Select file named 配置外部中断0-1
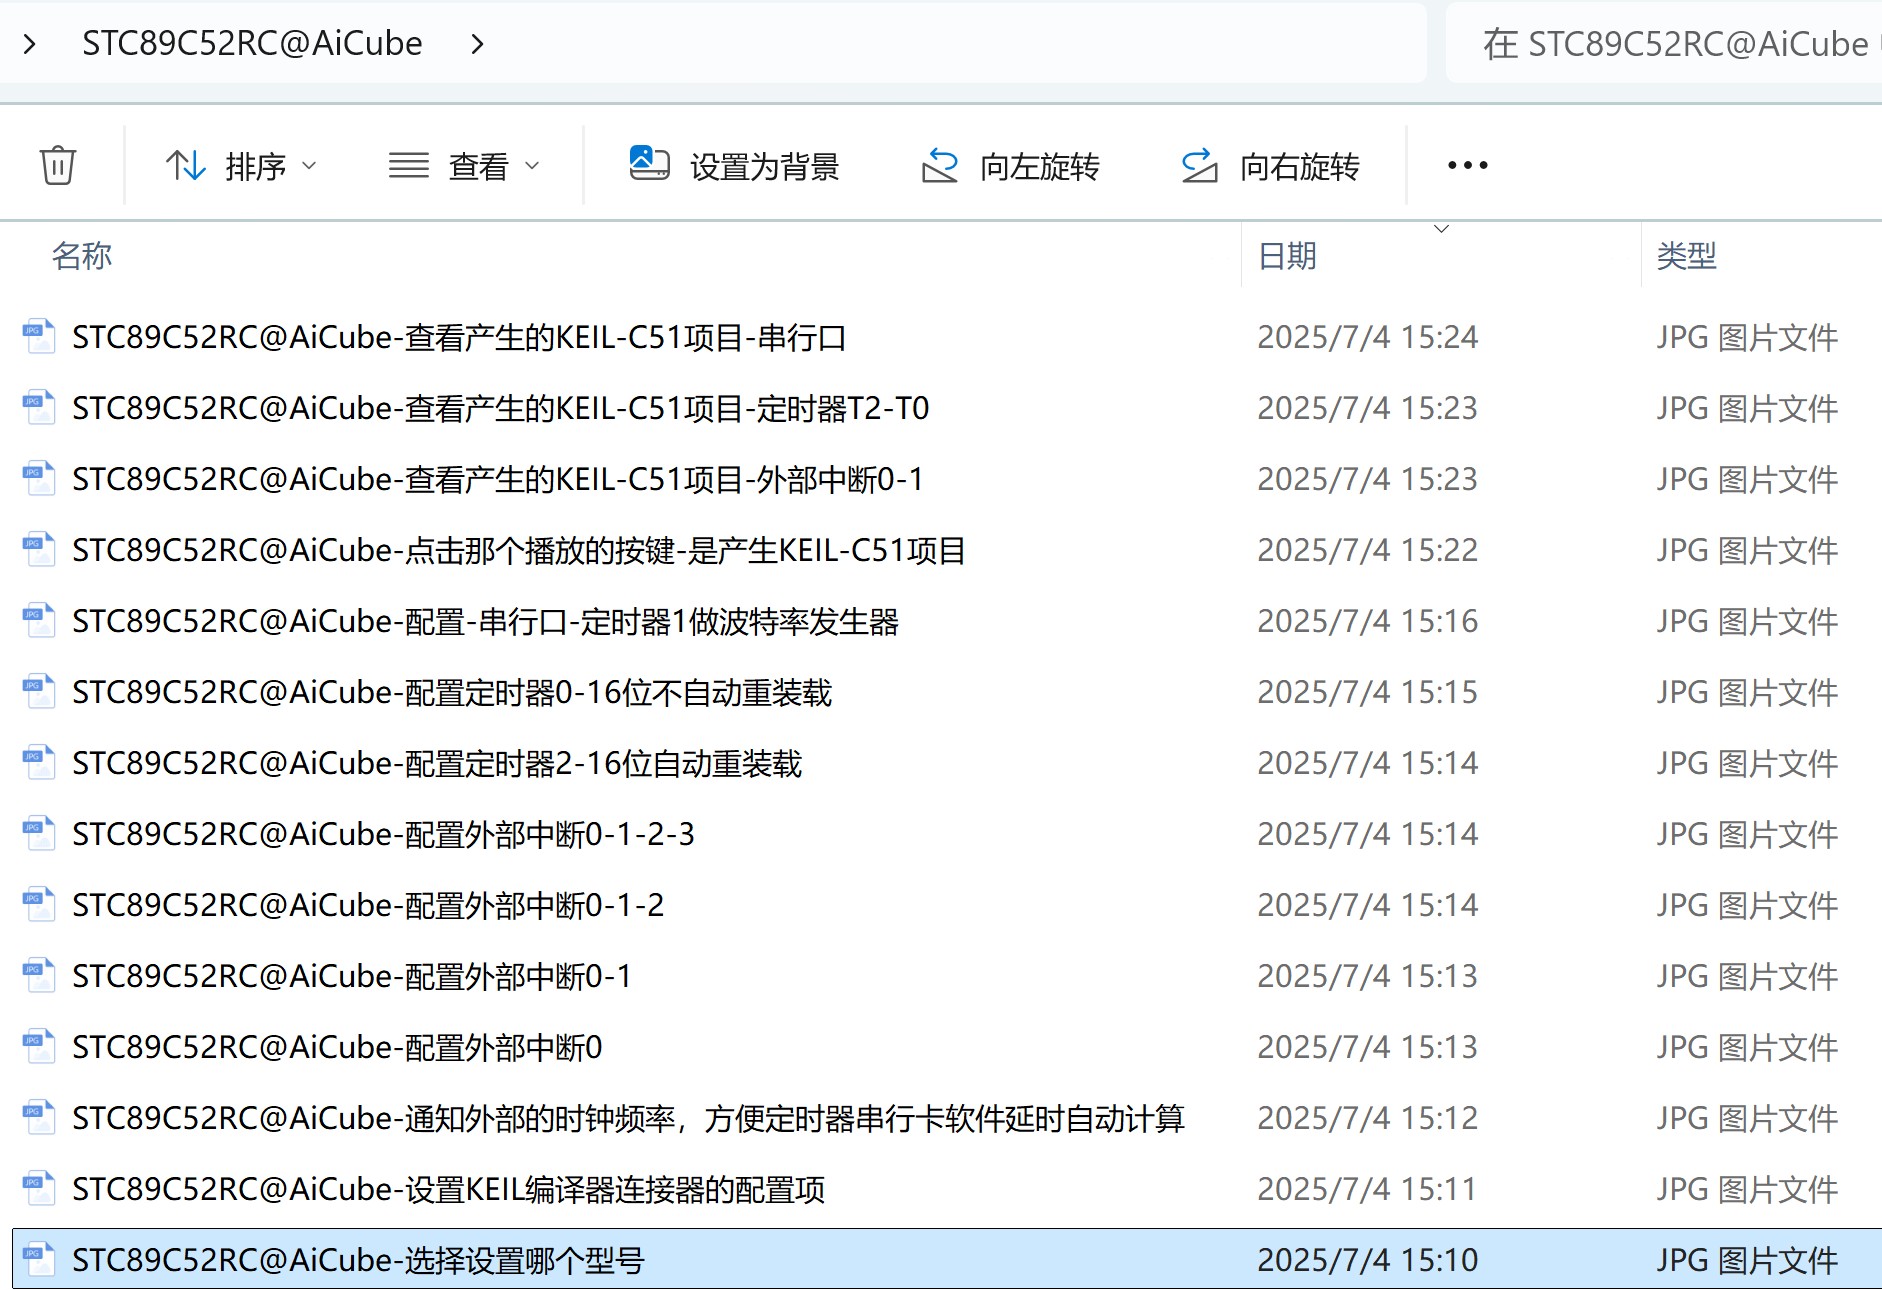The height and width of the screenshot is (1290, 1882). pyautogui.click(x=352, y=977)
